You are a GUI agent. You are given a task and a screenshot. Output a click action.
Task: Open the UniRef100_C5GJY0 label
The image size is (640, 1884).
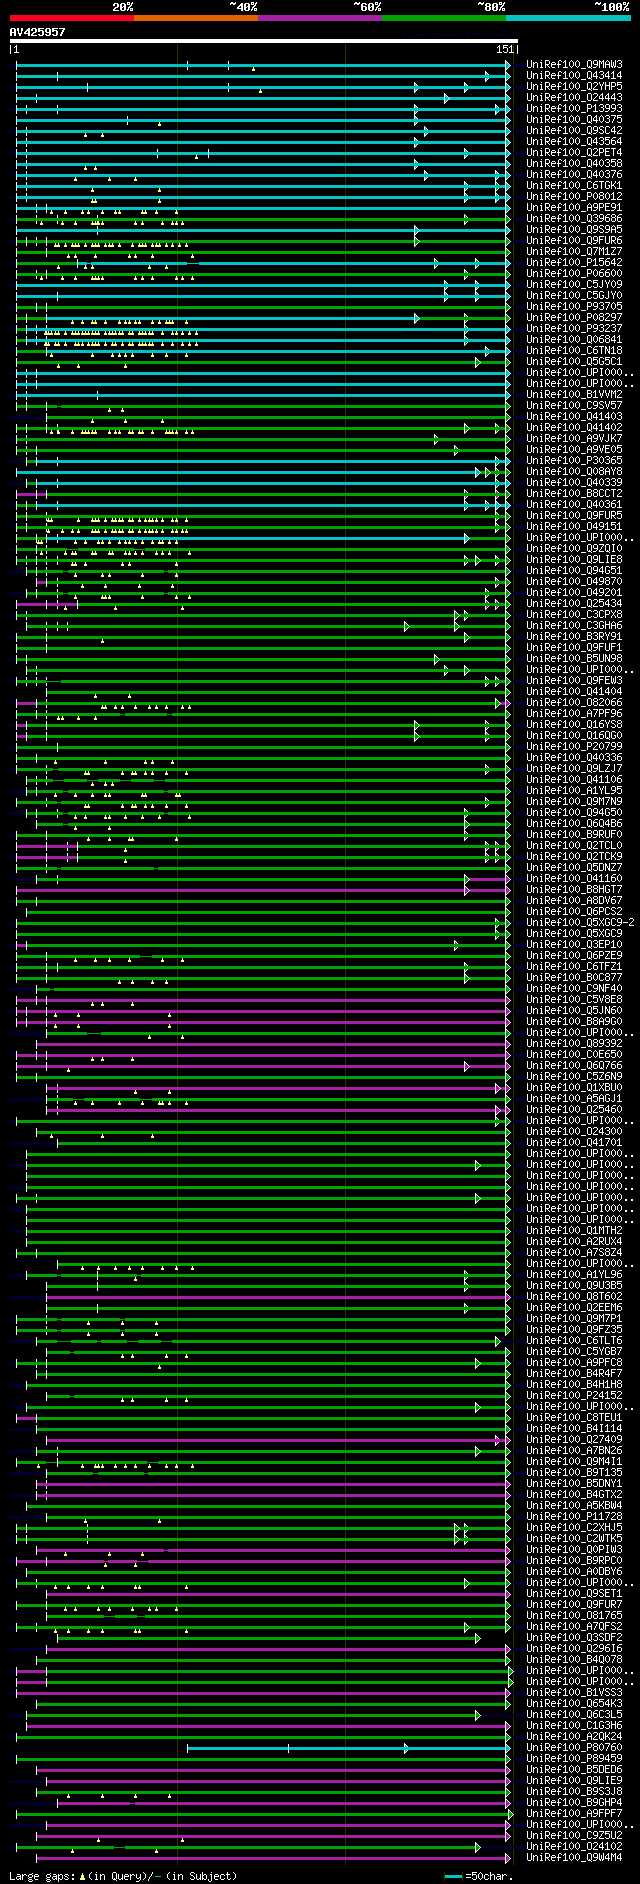(574, 295)
